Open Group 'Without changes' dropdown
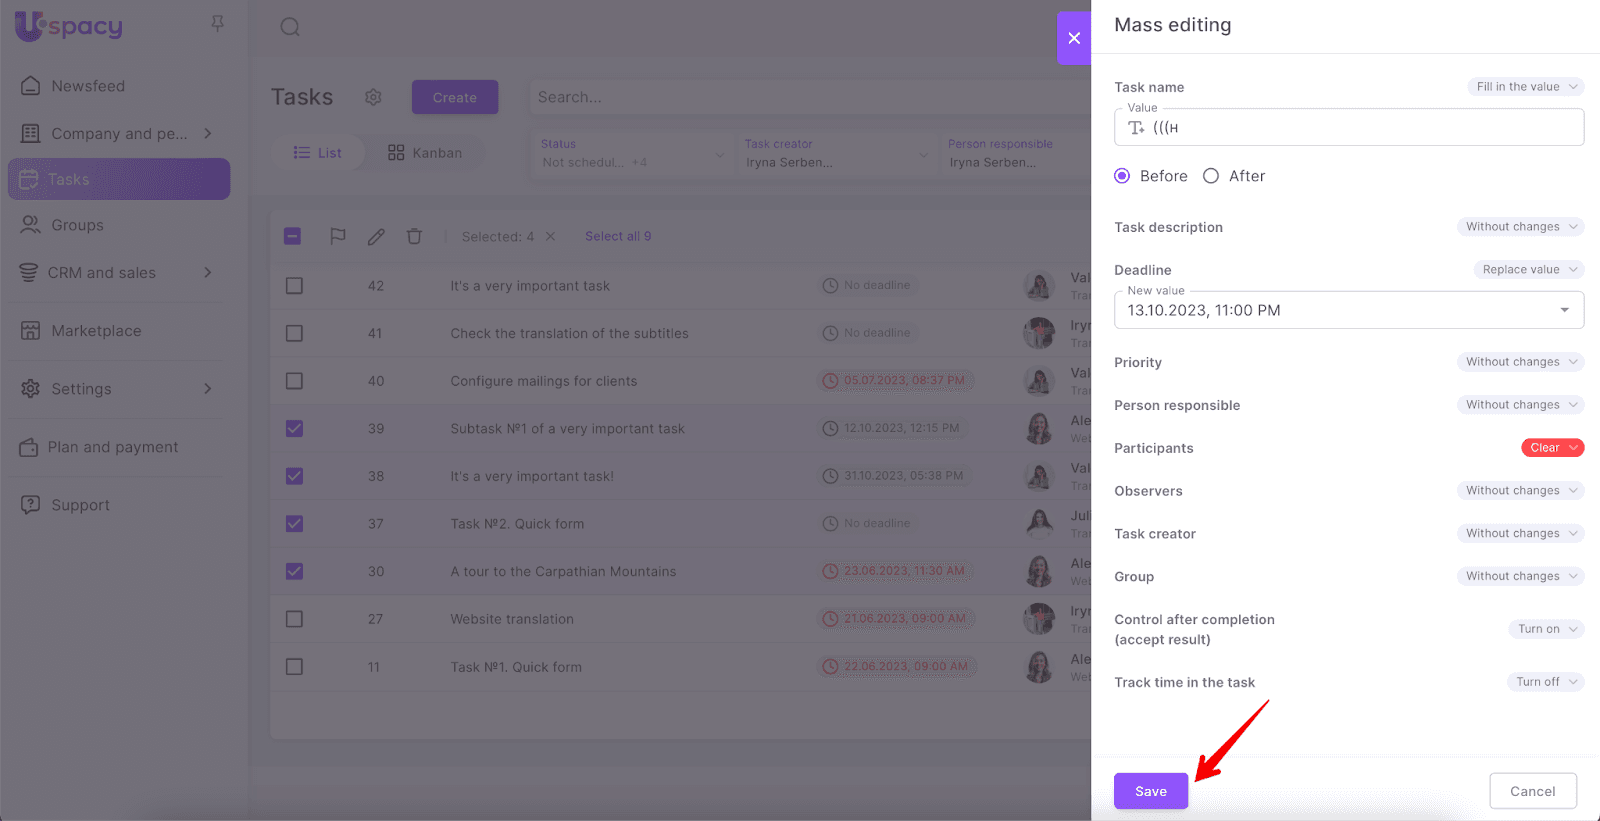The height and width of the screenshot is (821, 1600). 1520,577
